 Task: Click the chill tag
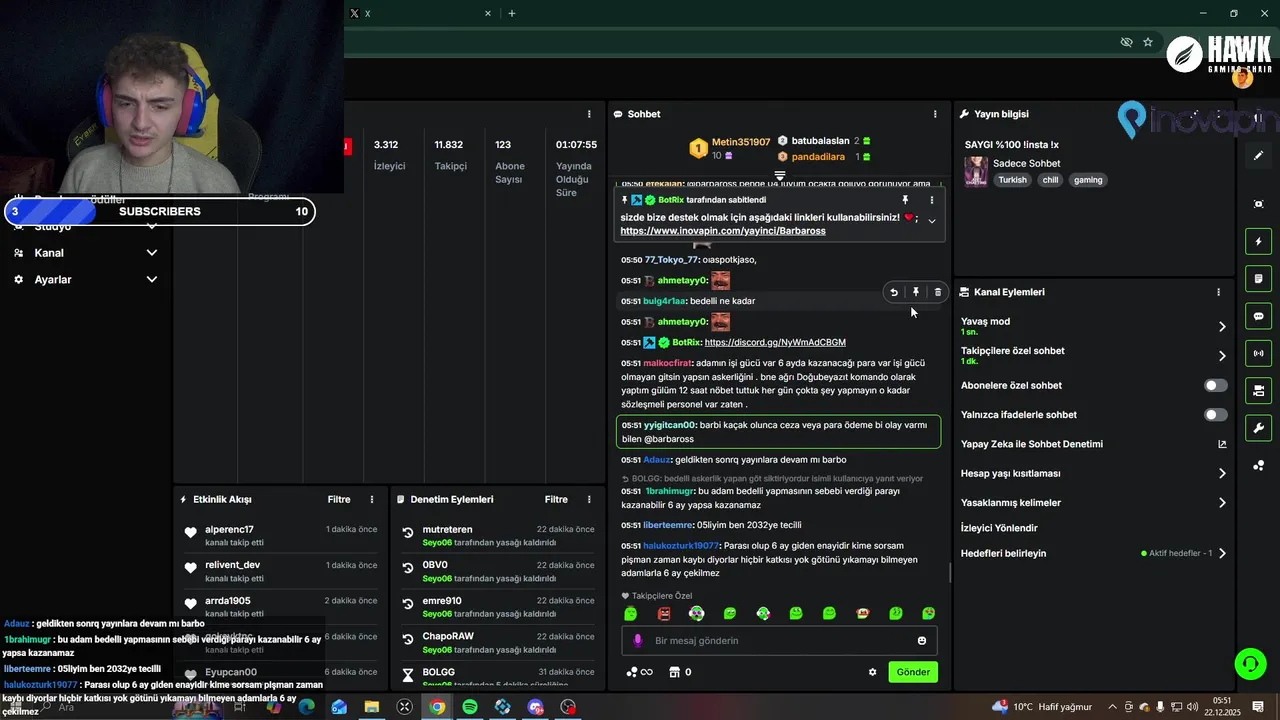(x=1050, y=180)
